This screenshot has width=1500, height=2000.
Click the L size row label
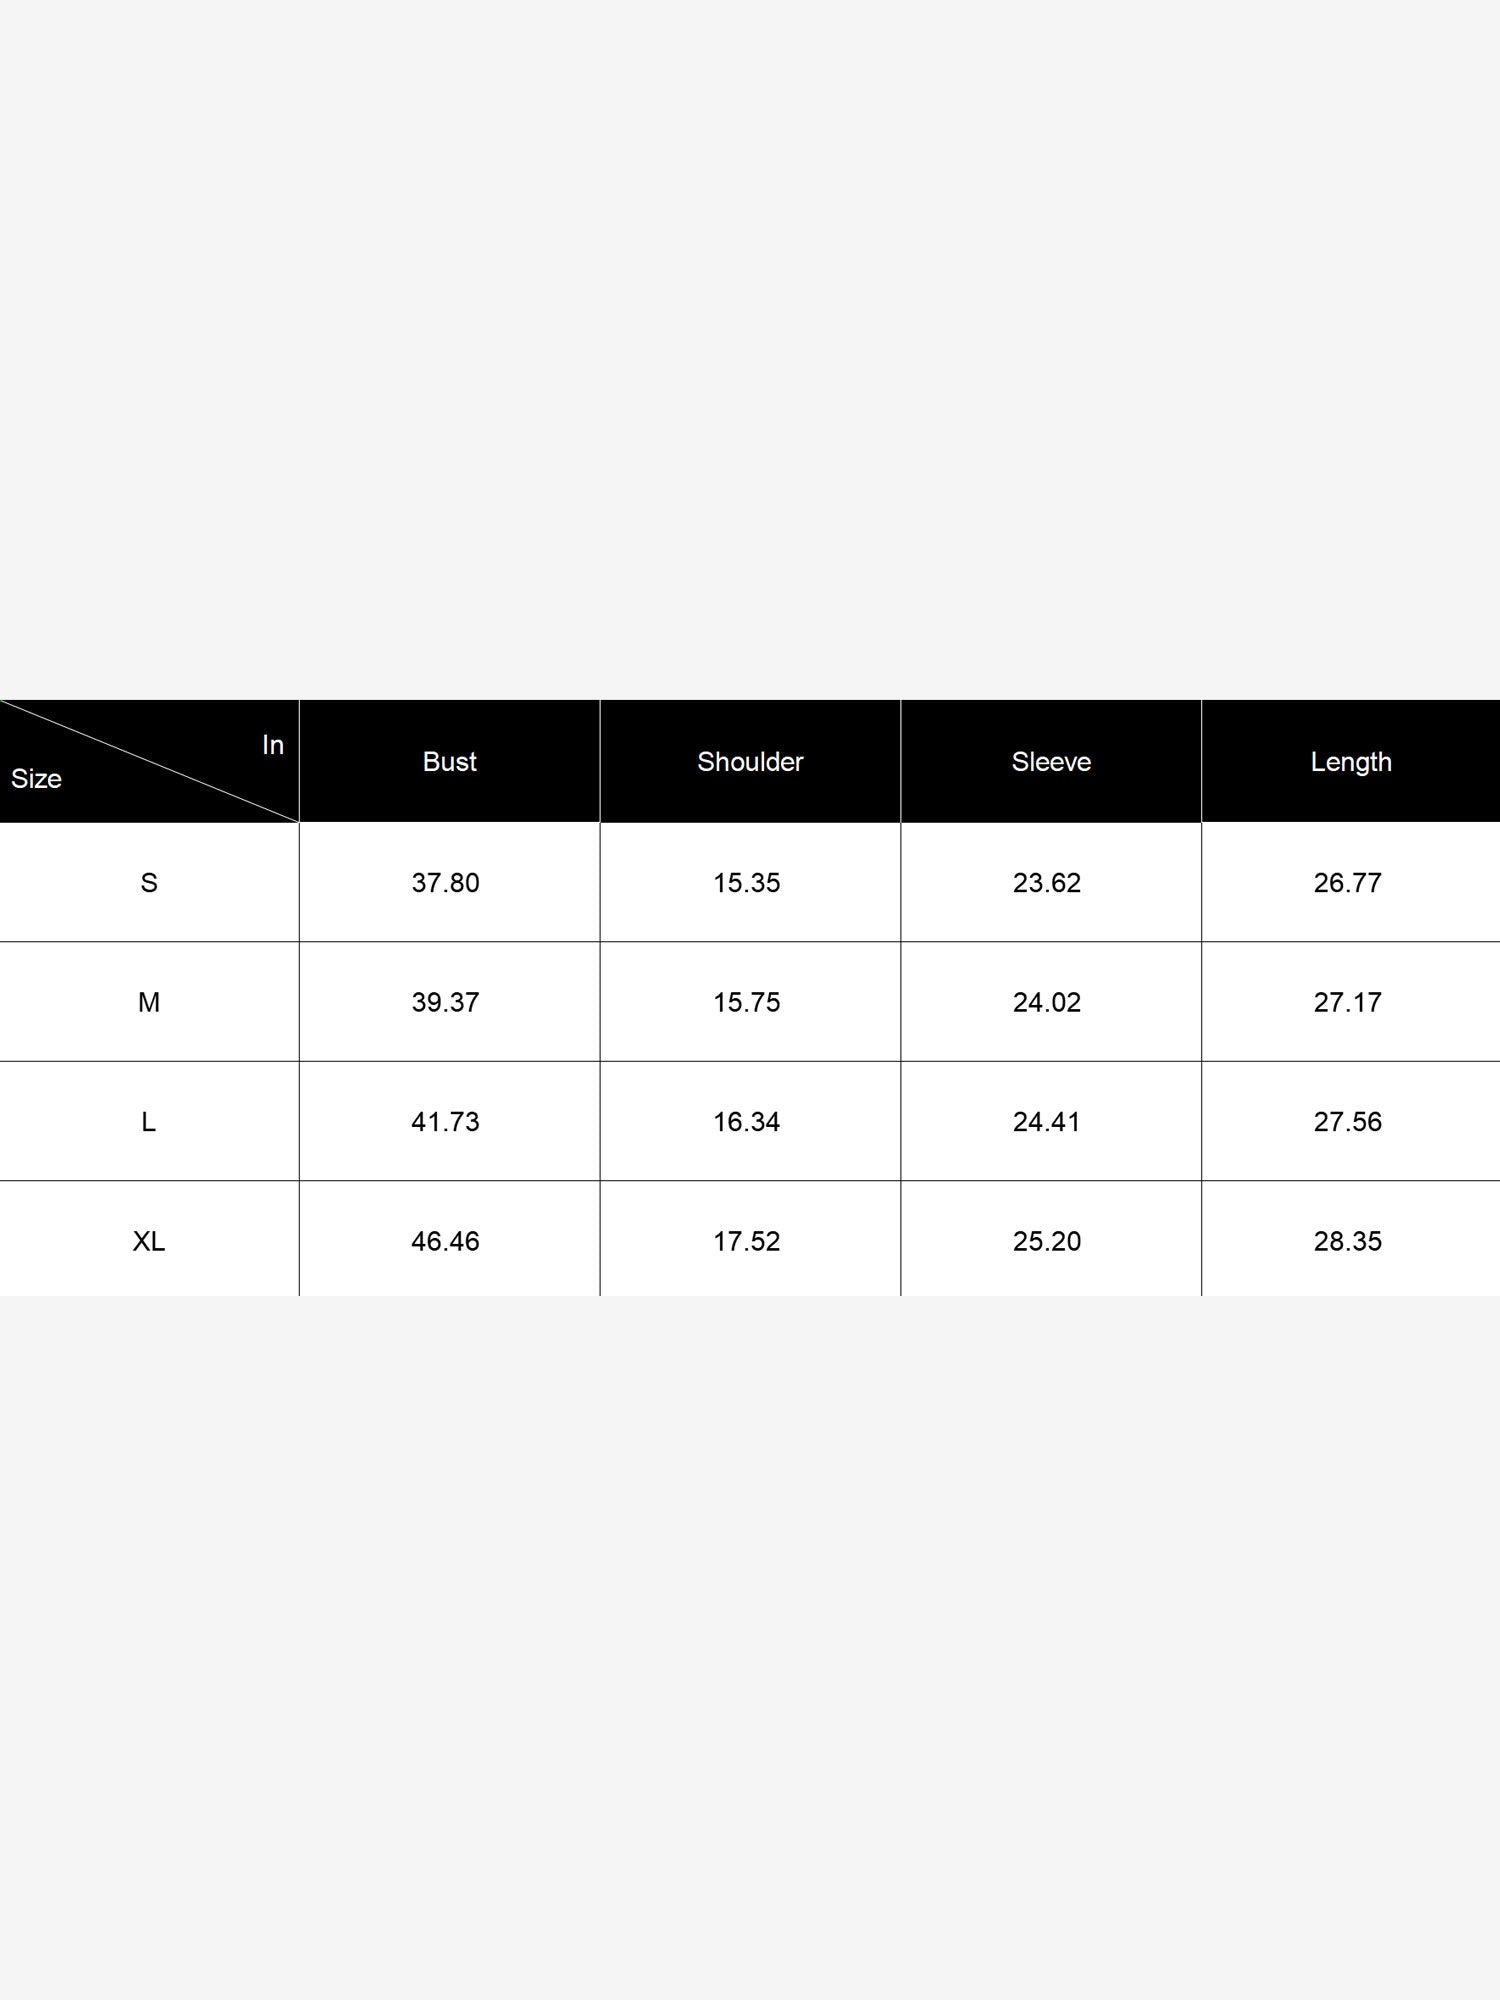149,1122
